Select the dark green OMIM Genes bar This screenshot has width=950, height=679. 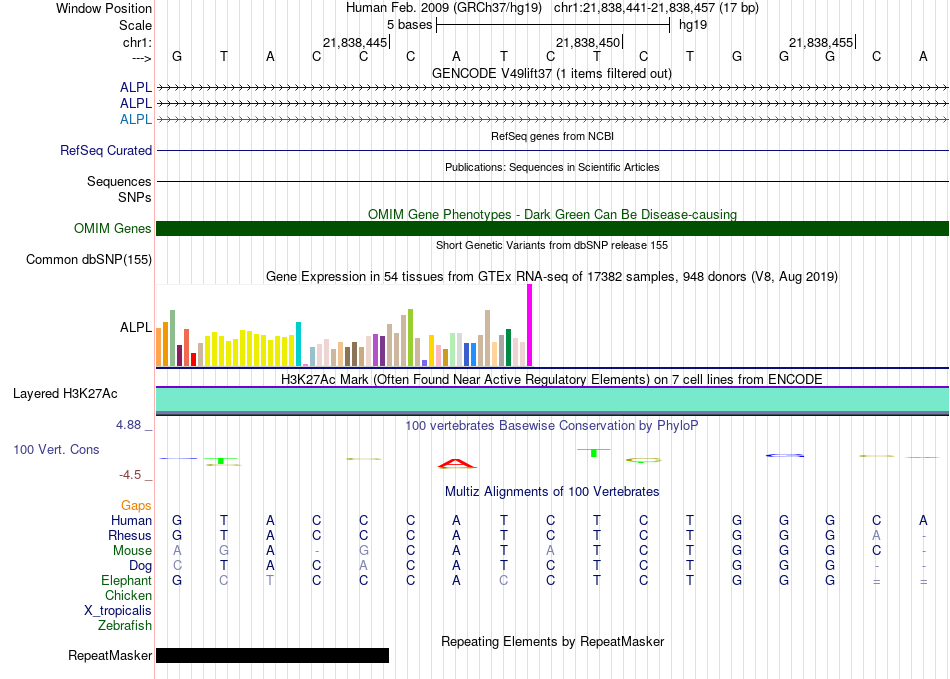click(552, 228)
